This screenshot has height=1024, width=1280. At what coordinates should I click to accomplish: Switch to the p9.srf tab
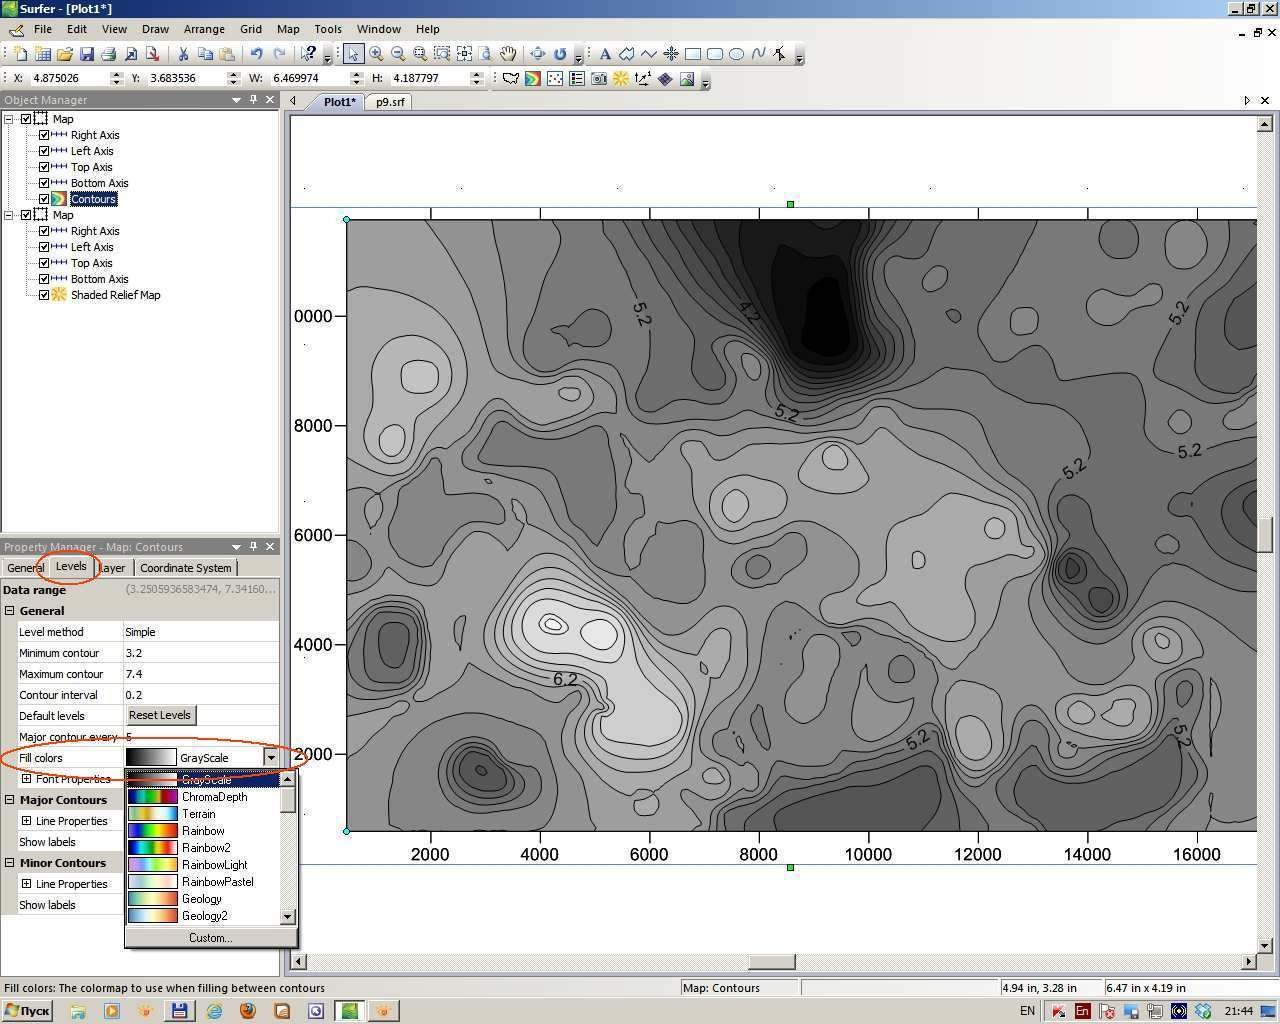pyautogui.click(x=390, y=102)
